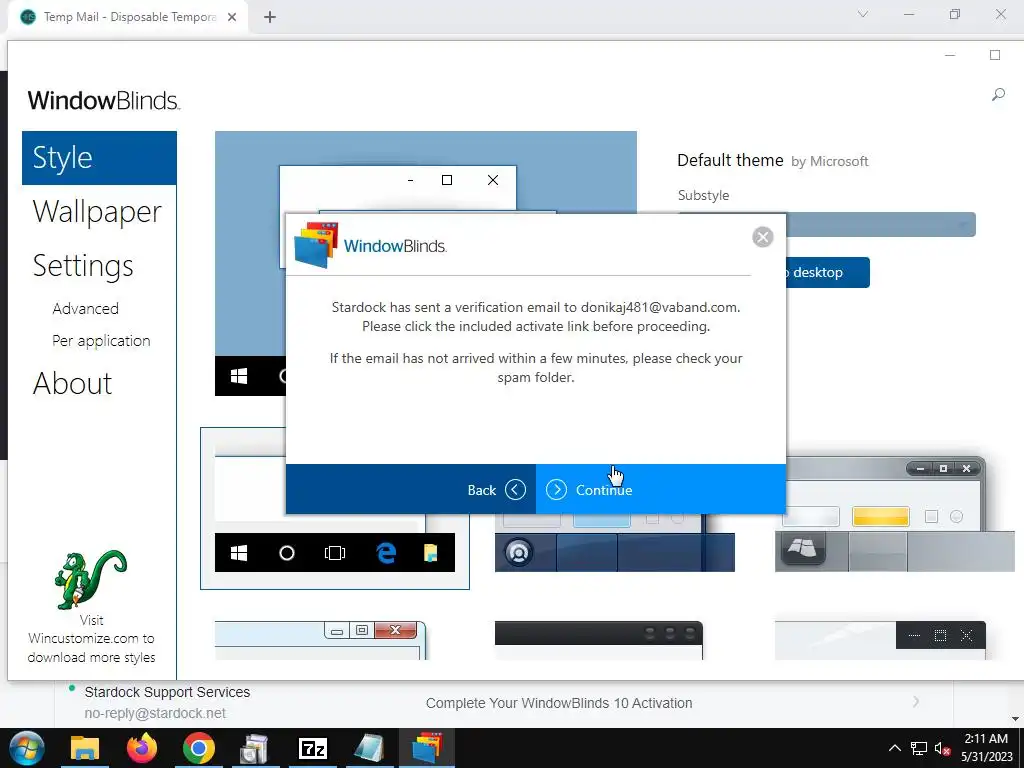This screenshot has height=768, width=1024.
Task: Open the installer package taskbar icon
Action: pos(255,748)
